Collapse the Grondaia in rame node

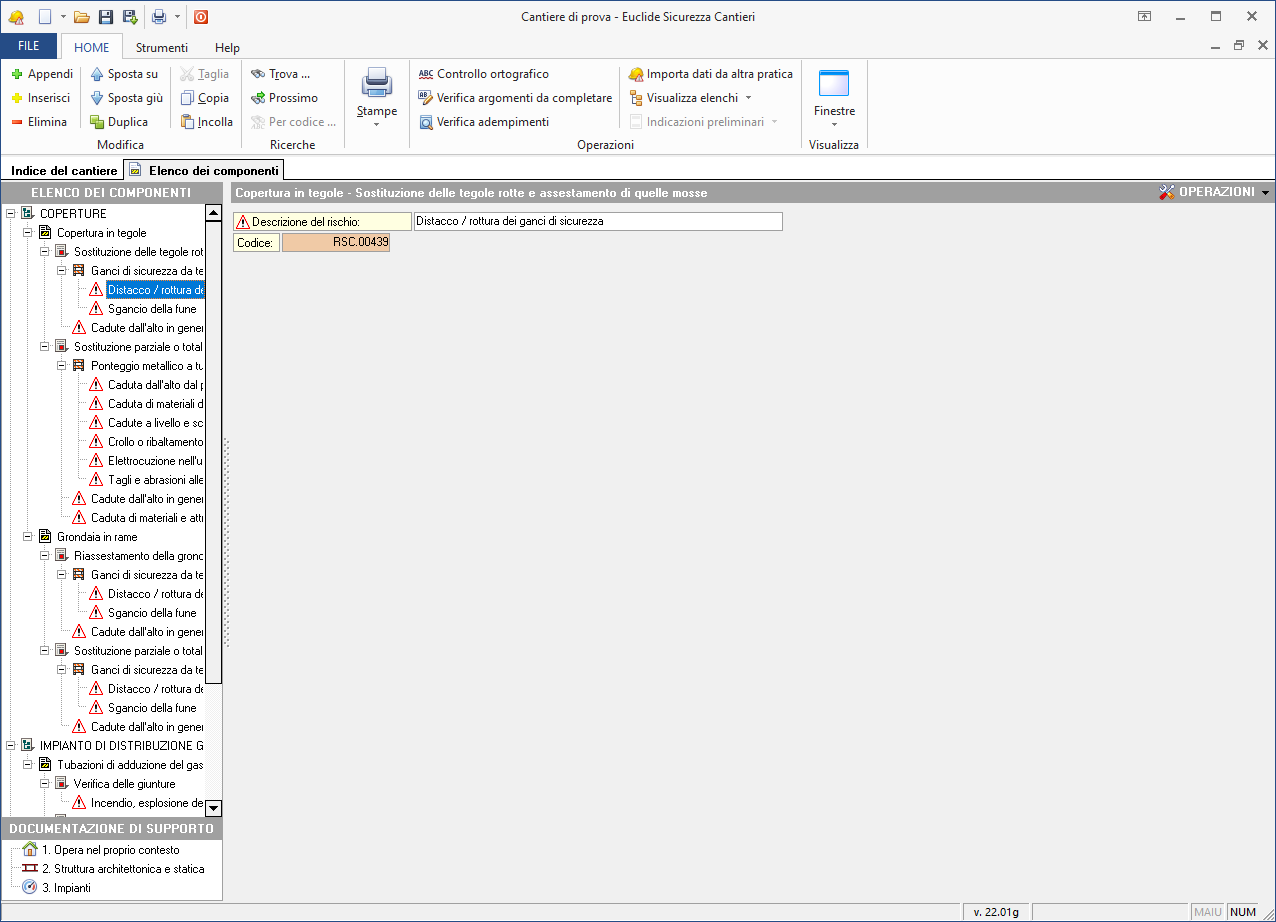tap(28, 537)
